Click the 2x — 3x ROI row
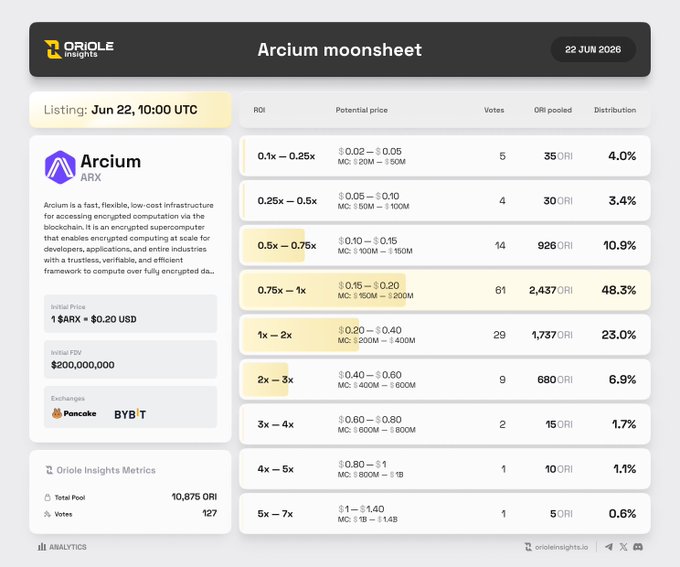The width and height of the screenshot is (680, 567). (x=445, y=380)
